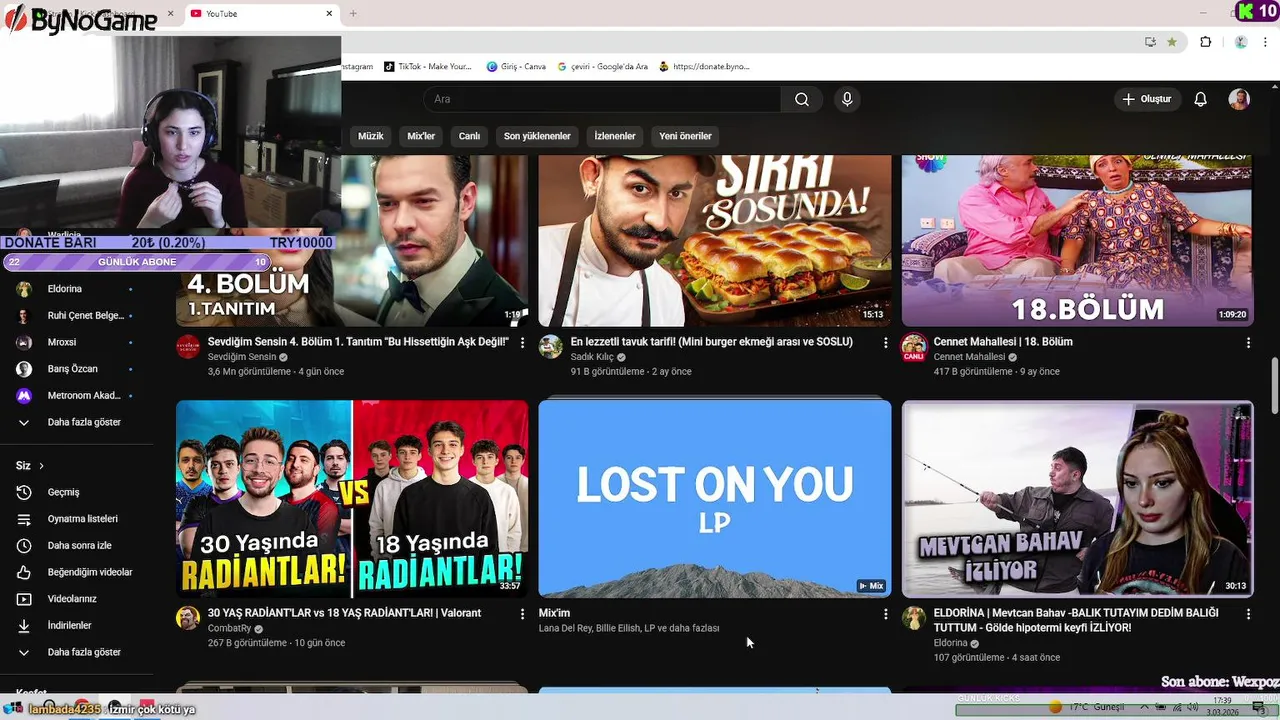Open the Siz section chevron

(41, 466)
